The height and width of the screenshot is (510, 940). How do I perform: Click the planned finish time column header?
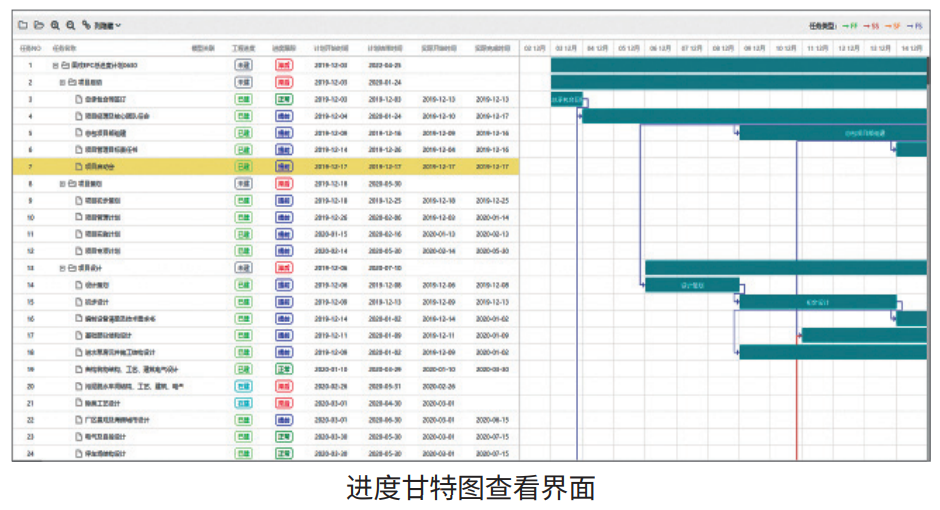(385, 48)
